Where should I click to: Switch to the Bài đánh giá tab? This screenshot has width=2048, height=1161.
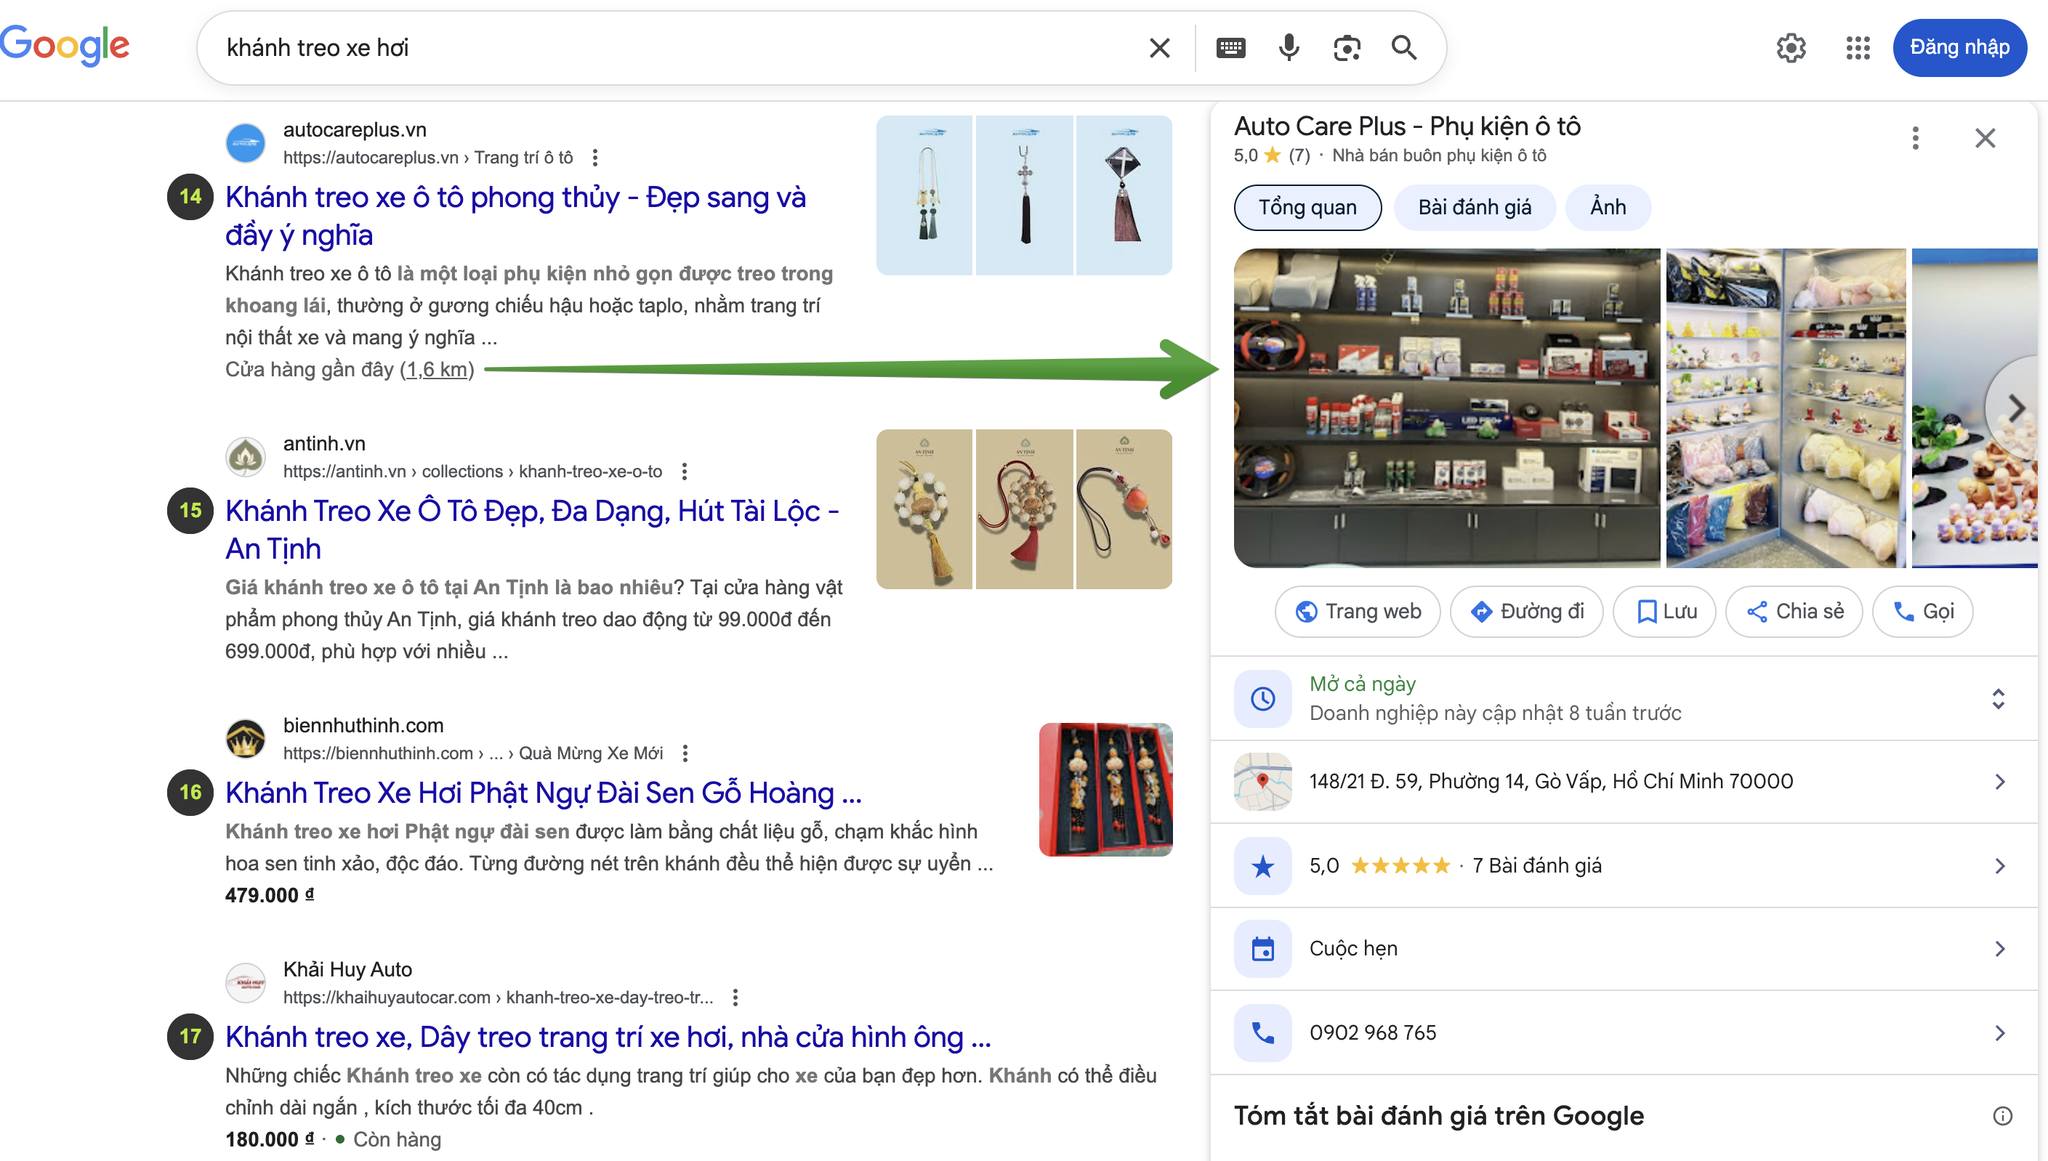(1474, 207)
